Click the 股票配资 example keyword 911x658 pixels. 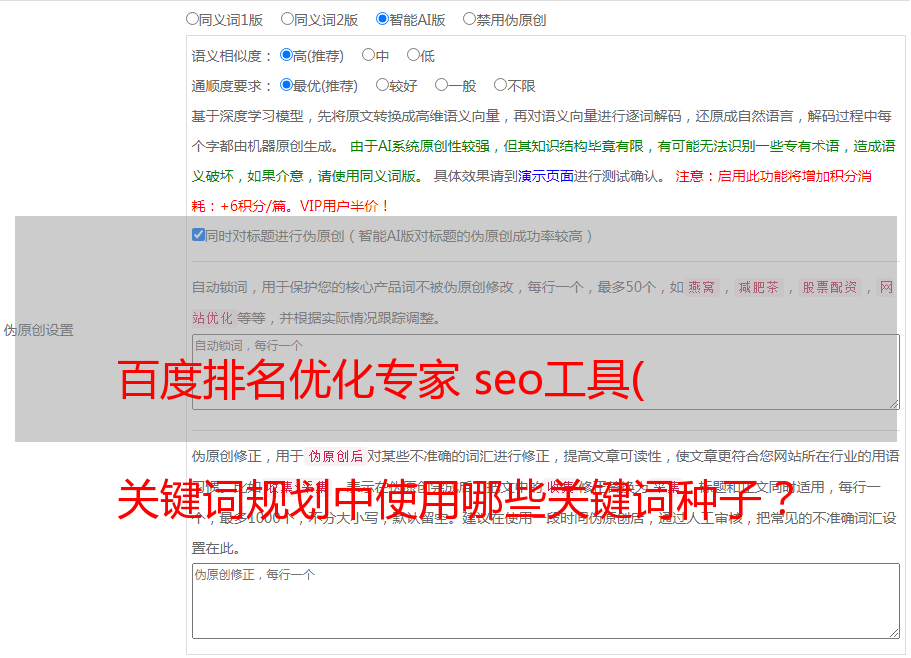(830, 287)
